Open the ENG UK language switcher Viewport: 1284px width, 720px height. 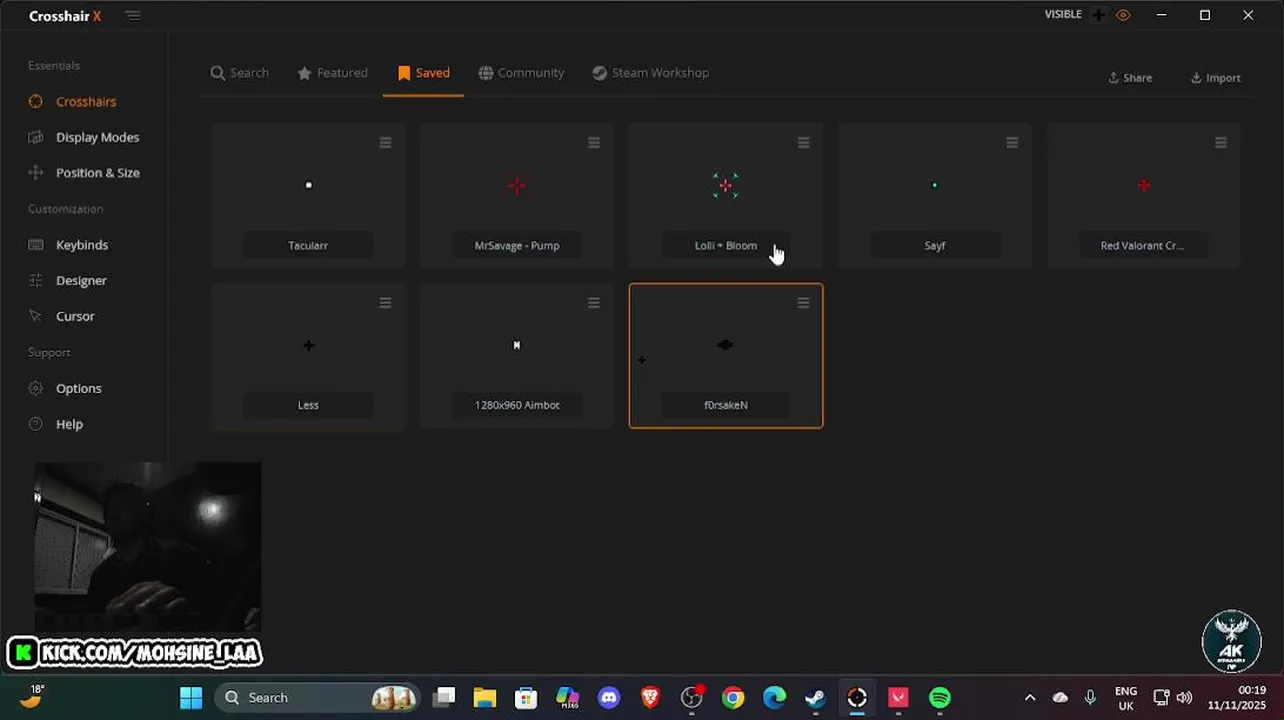pyautogui.click(x=1126, y=698)
